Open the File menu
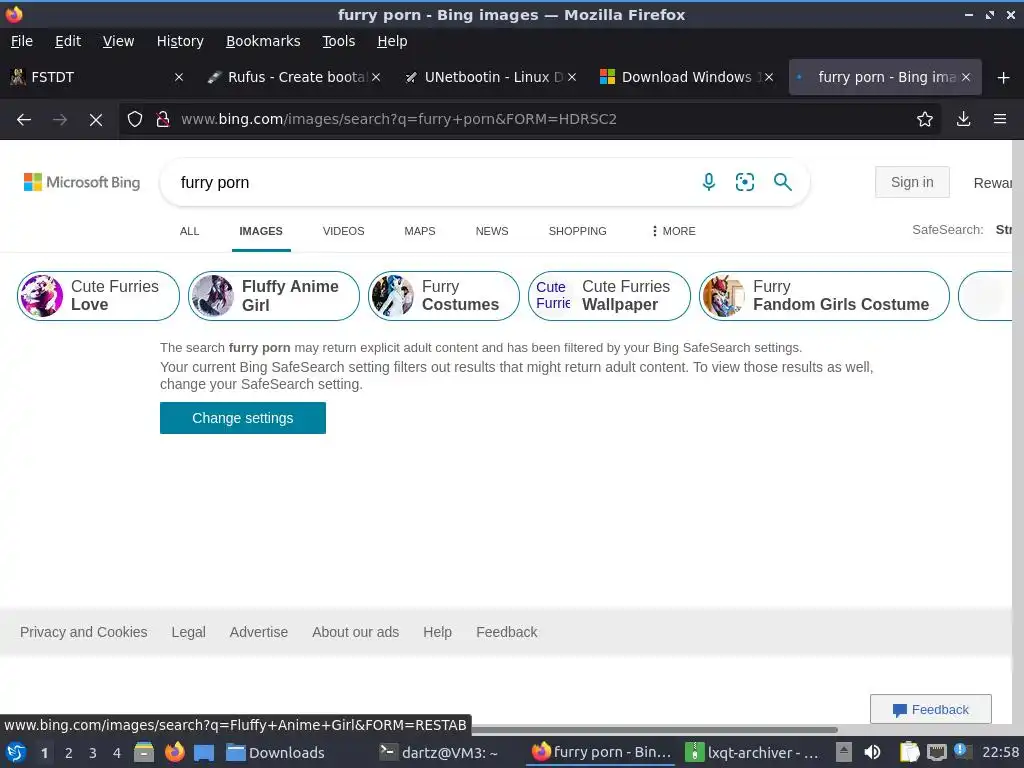 [x=22, y=41]
